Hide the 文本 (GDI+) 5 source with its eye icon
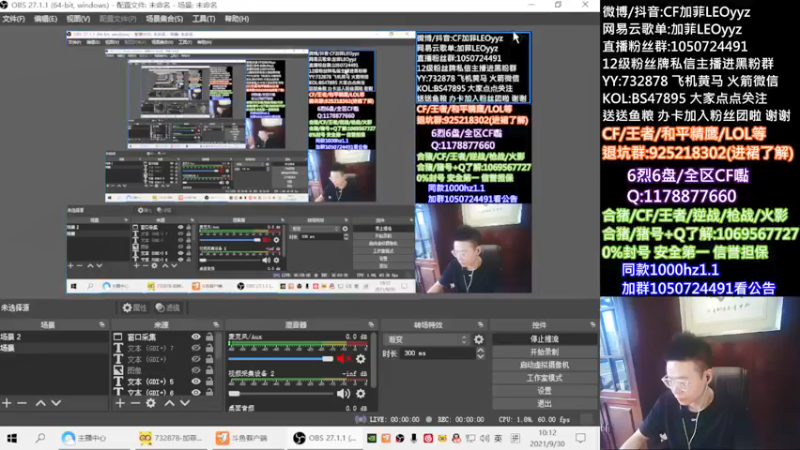The height and width of the screenshot is (450, 800). tap(195, 381)
